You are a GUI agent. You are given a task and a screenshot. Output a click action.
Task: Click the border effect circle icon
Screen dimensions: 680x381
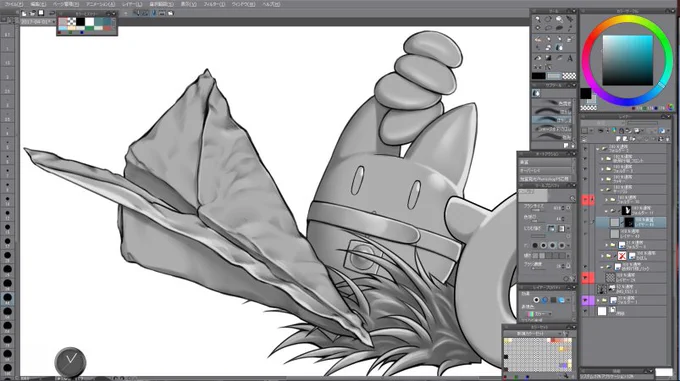pos(536,300)
